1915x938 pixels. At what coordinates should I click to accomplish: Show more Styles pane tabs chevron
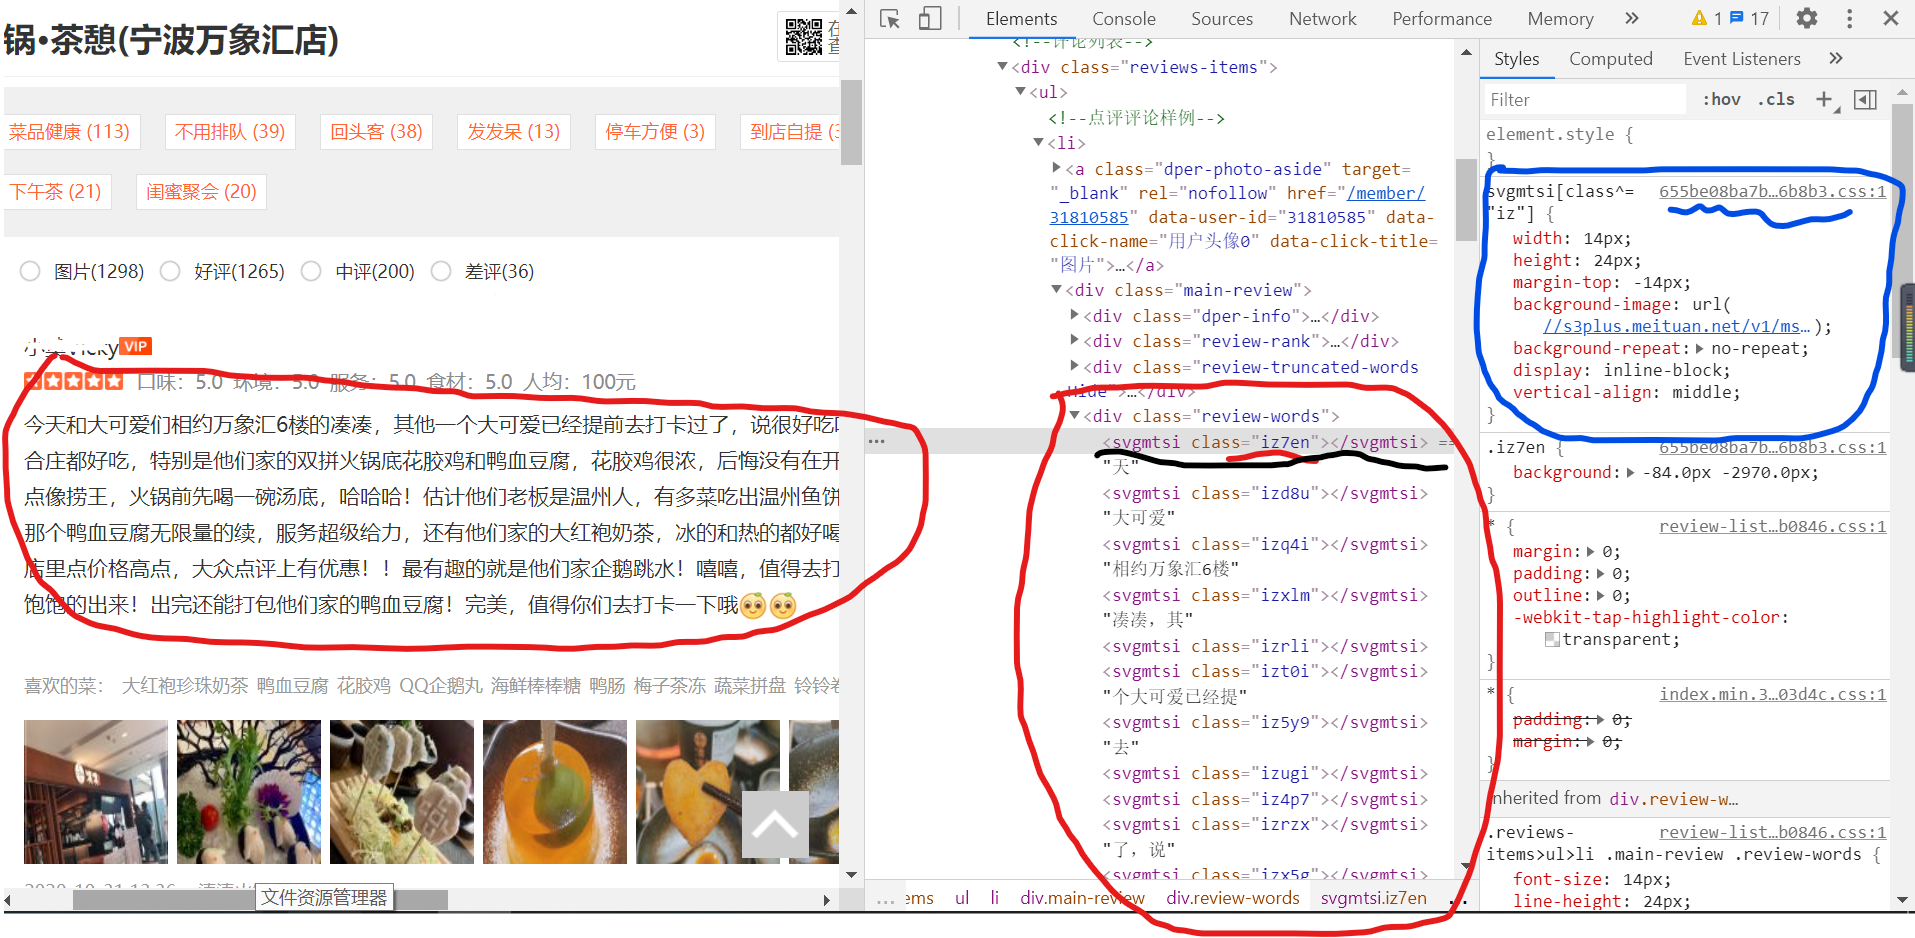click(x=1836, y=58)
